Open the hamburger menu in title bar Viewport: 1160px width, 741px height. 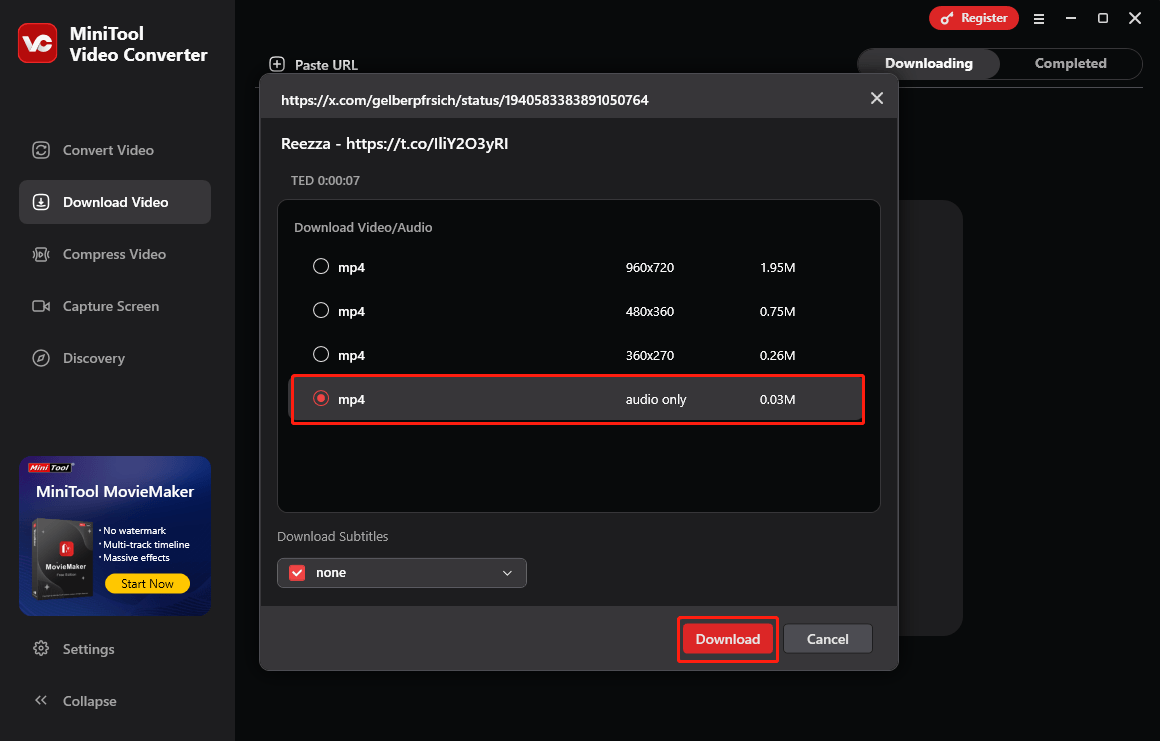click(x=1039, y=18)
